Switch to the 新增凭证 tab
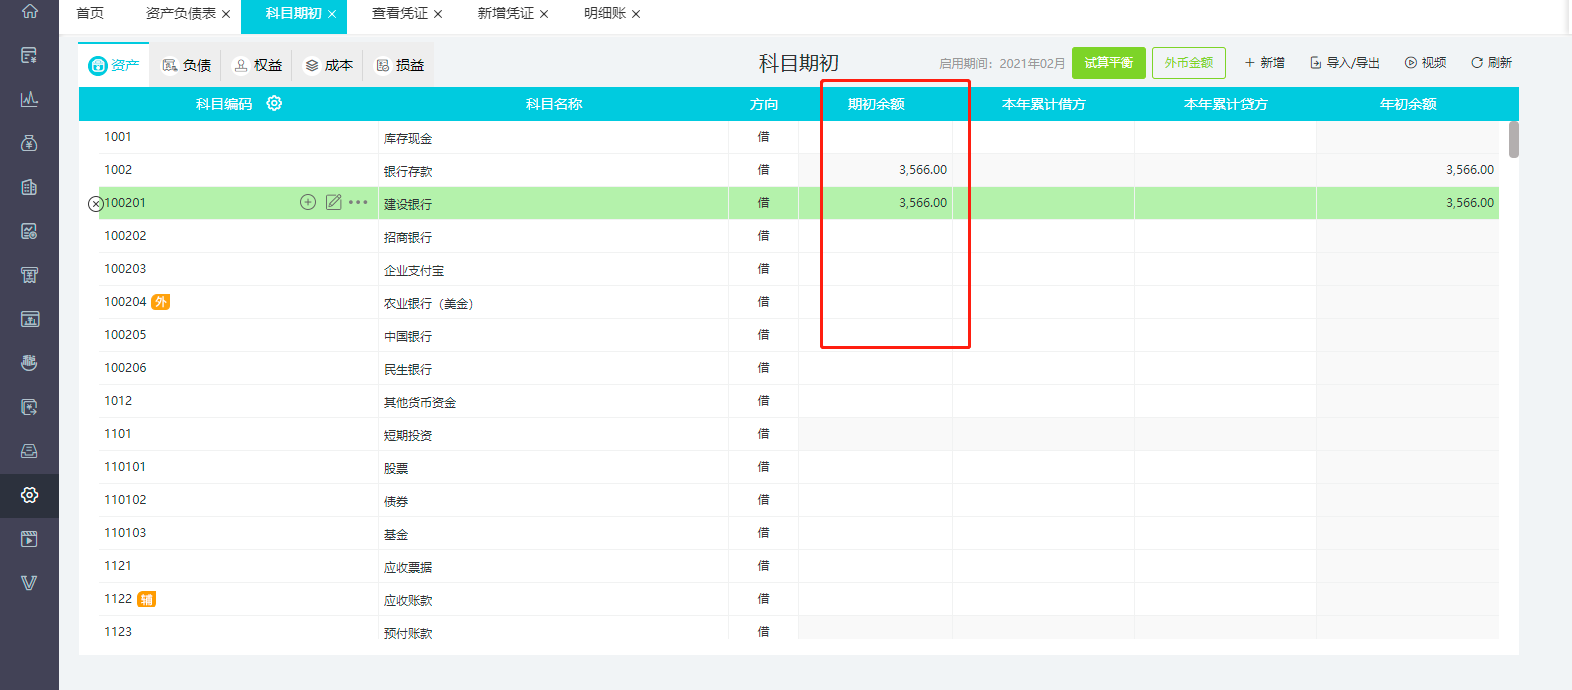The height and width of the screenshot is (690, 1572). click(x=506, y=13)
